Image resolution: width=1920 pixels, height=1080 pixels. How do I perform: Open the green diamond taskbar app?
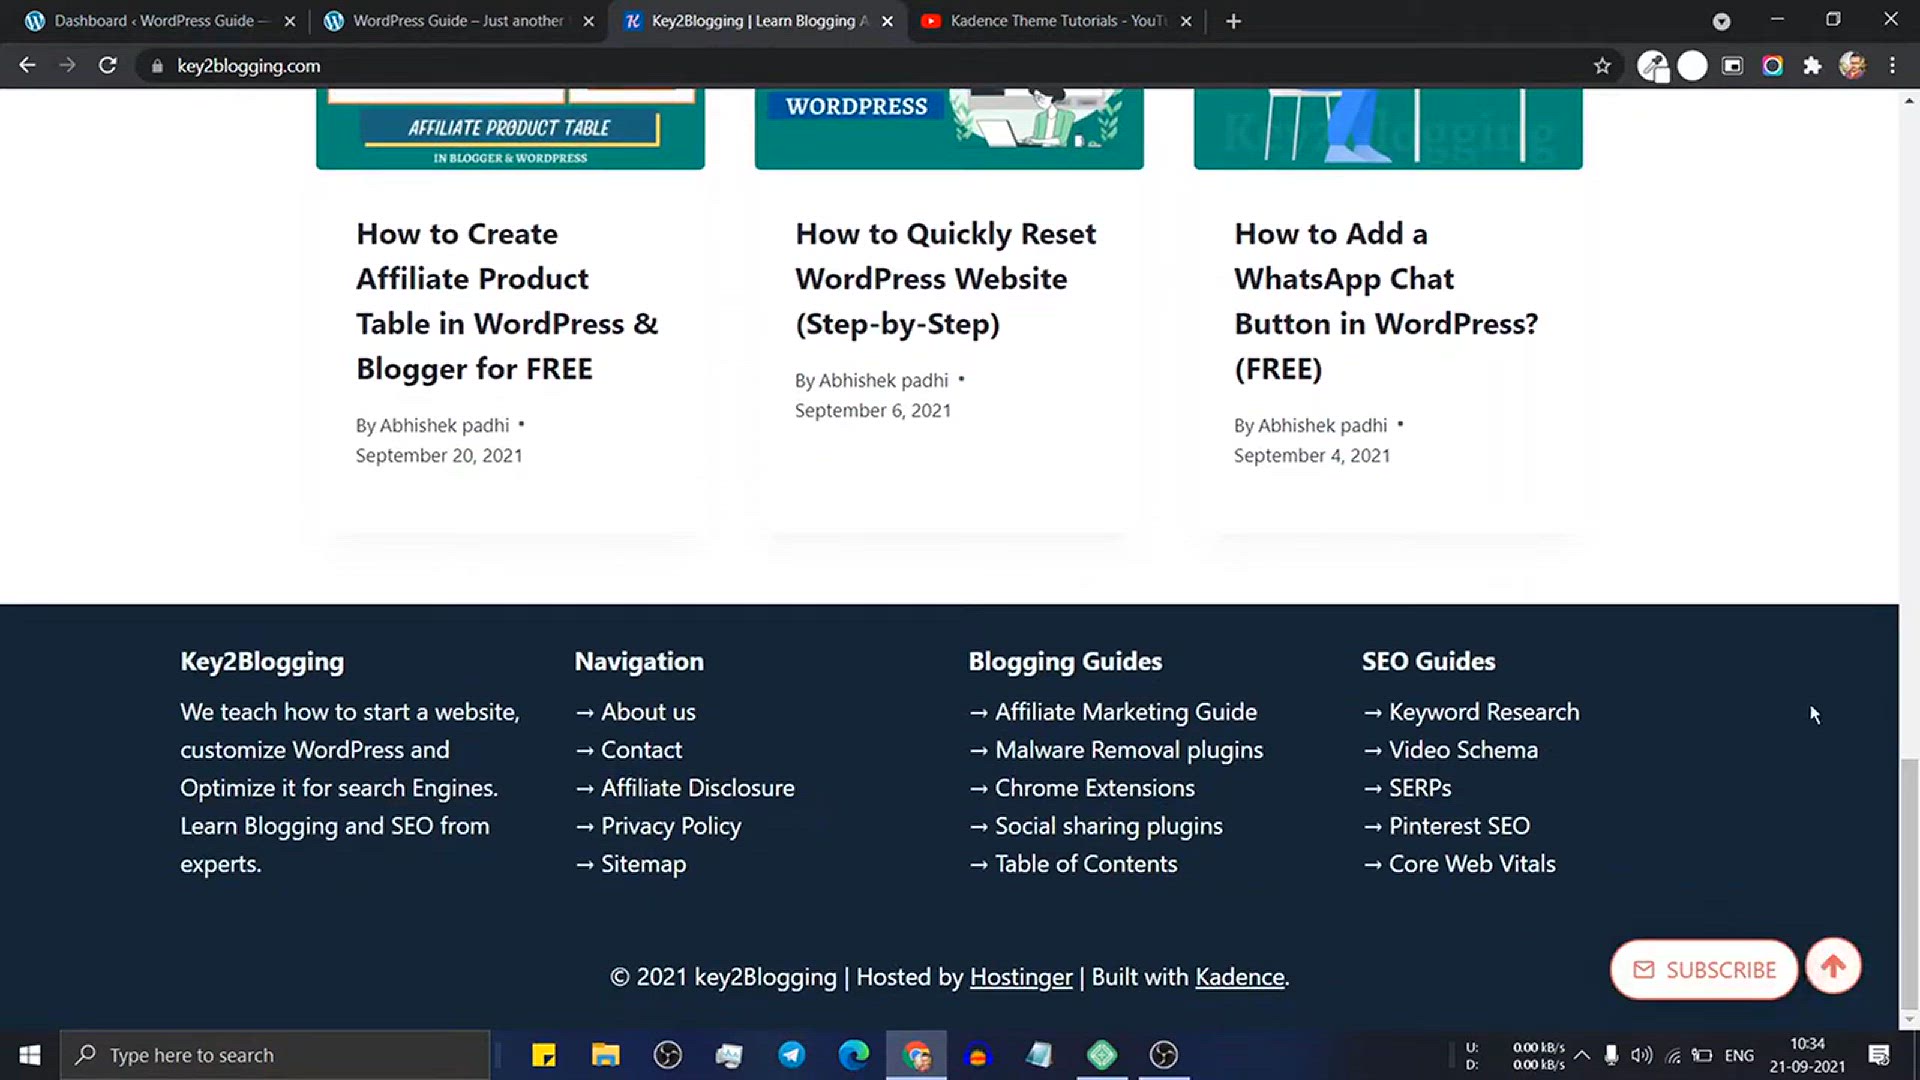tap(1101, 1055)
